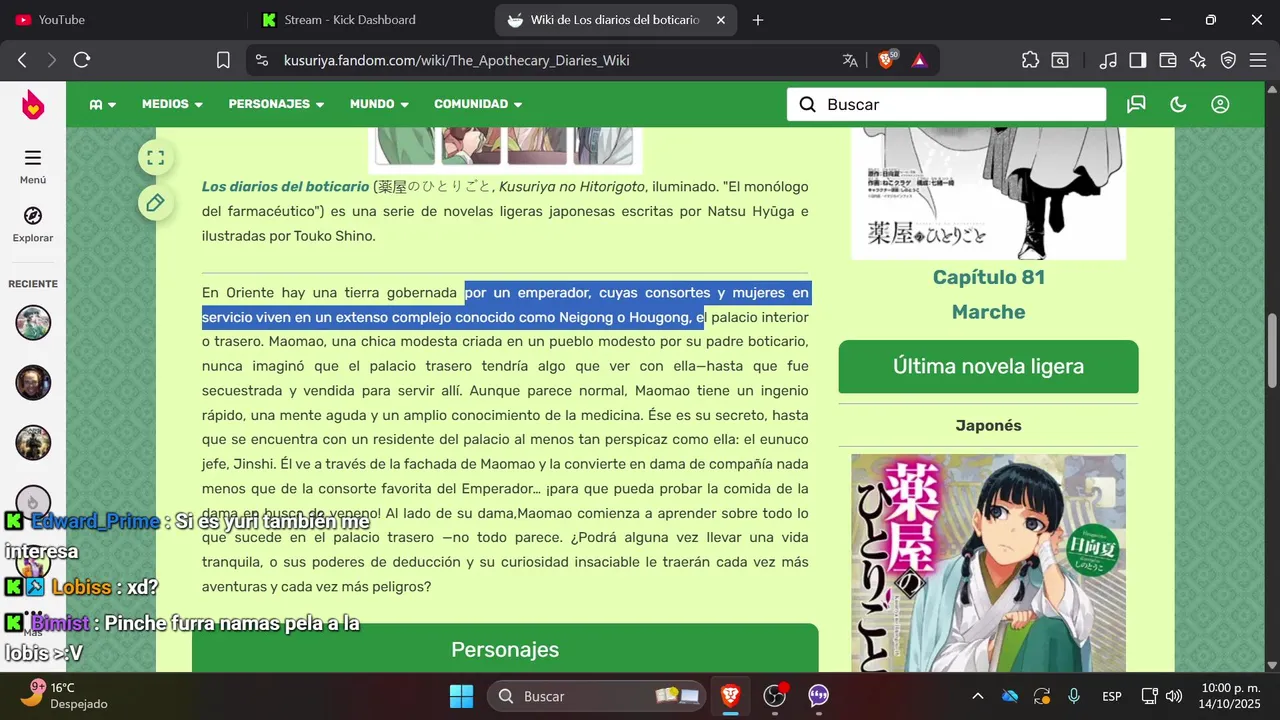Toggle dark mode with the moon icon
1280x720 pixels.
(x=1178, y=104)
